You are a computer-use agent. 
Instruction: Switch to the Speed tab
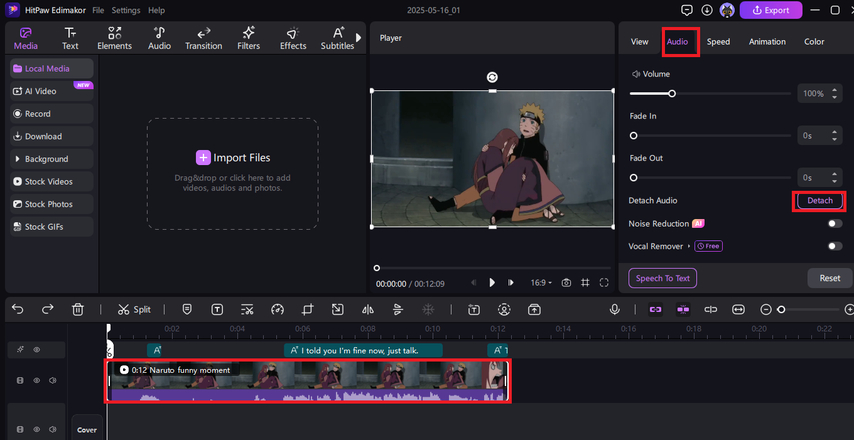point(718,42)
